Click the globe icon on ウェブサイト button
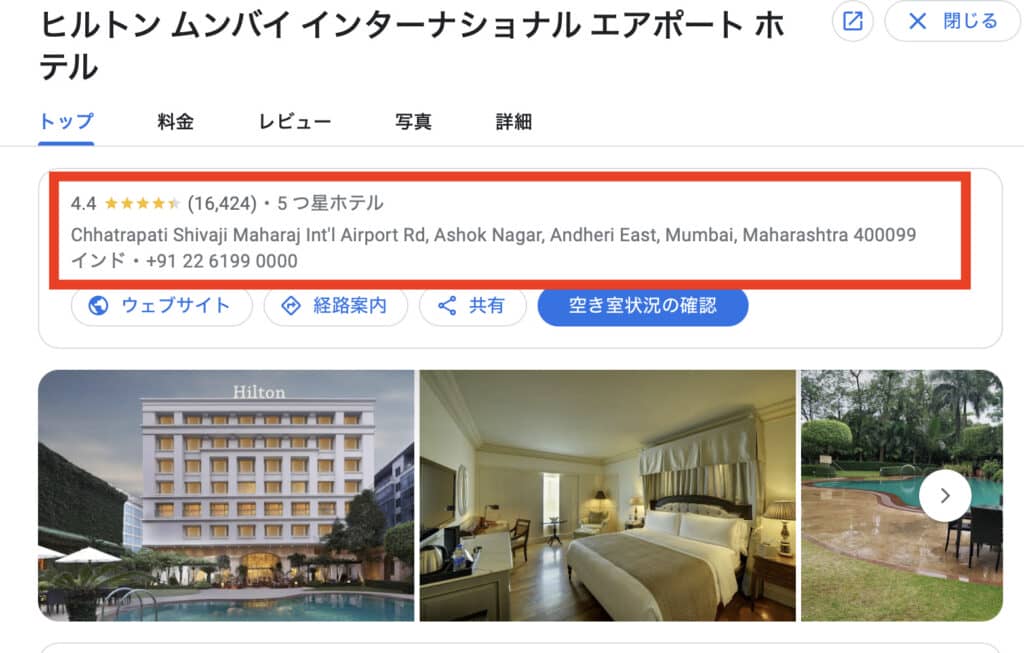This screenshot has width=1024, height=653. pos(98,305)
